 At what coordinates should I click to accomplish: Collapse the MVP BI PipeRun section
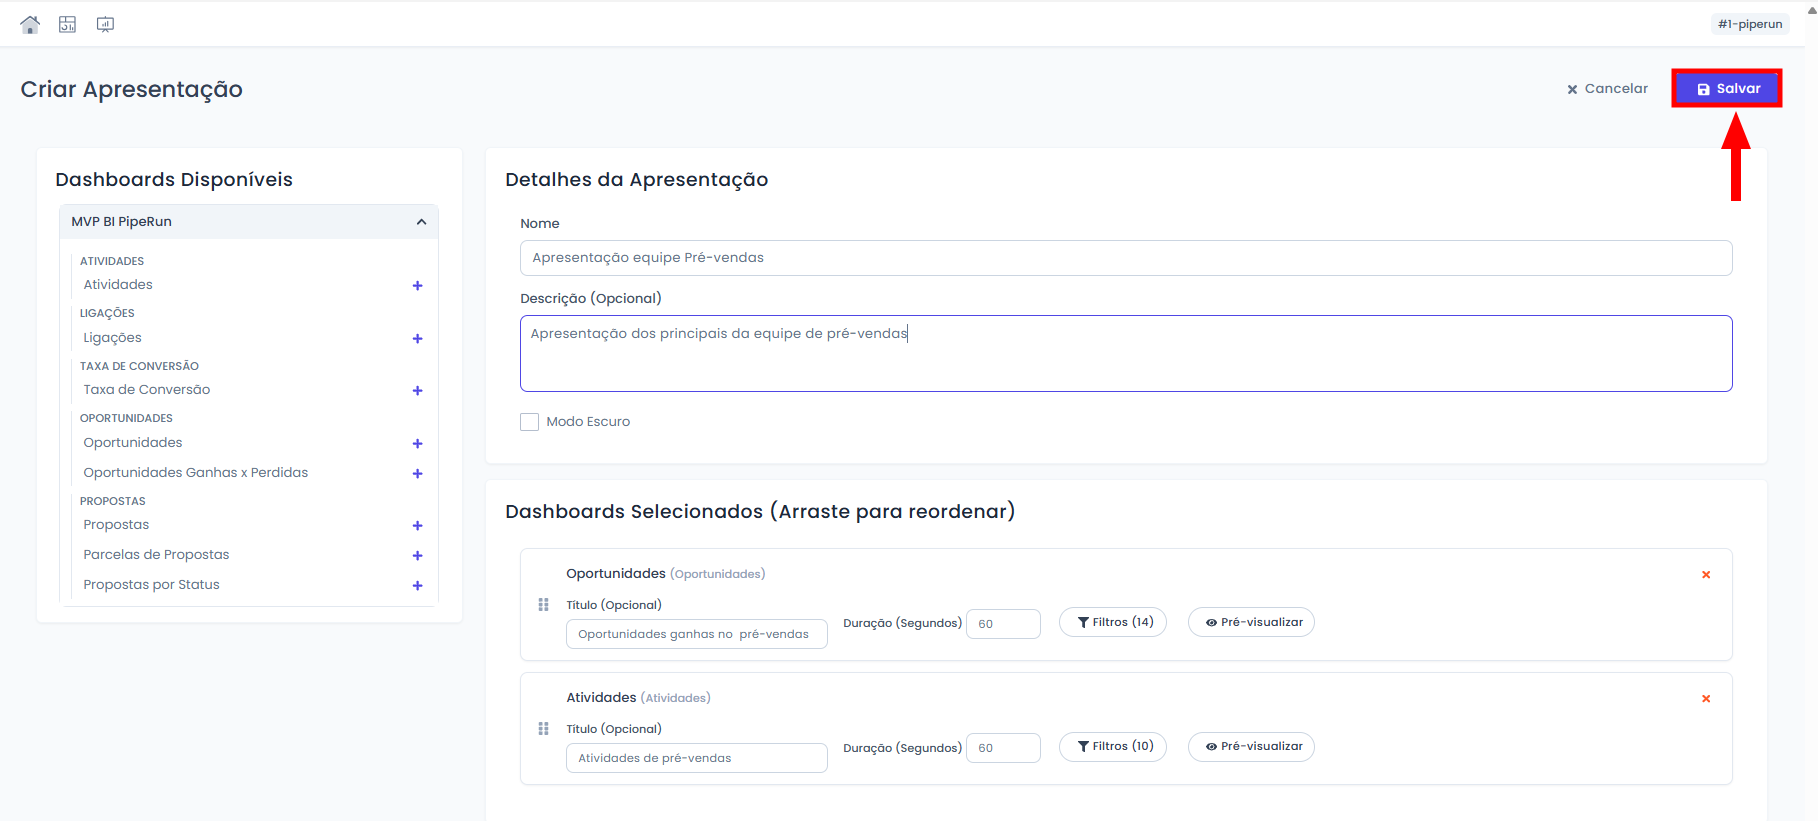[x=421, y=222]
